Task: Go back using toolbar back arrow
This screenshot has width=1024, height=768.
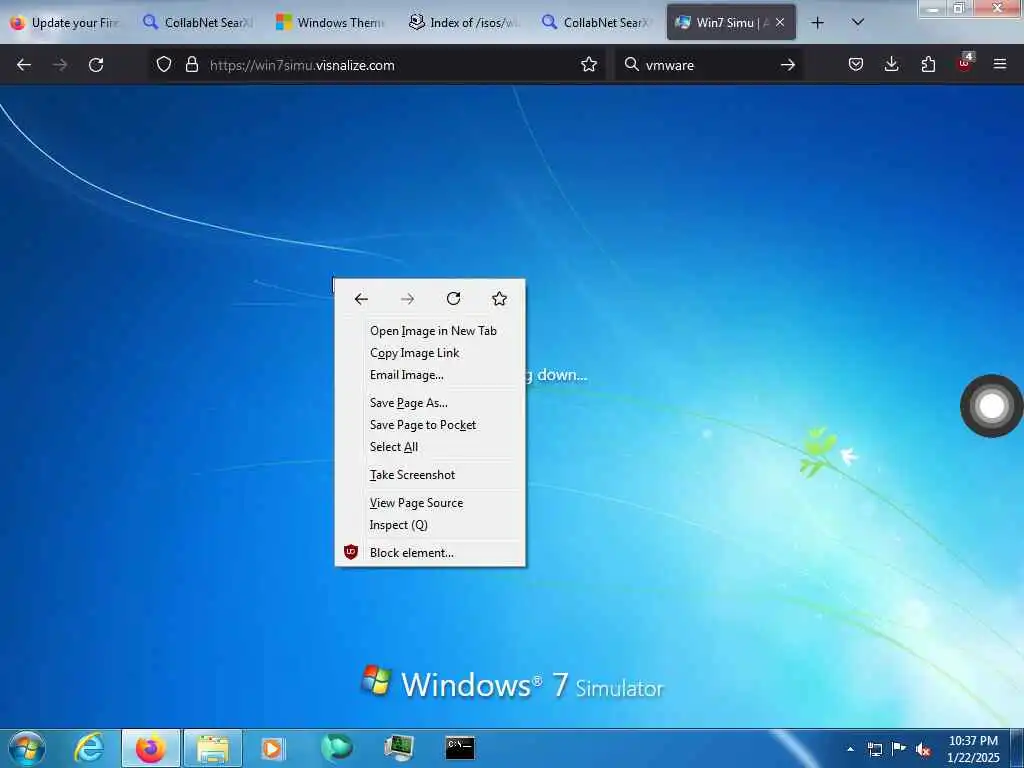Action: pyautogui.click(x=24, y=65)
